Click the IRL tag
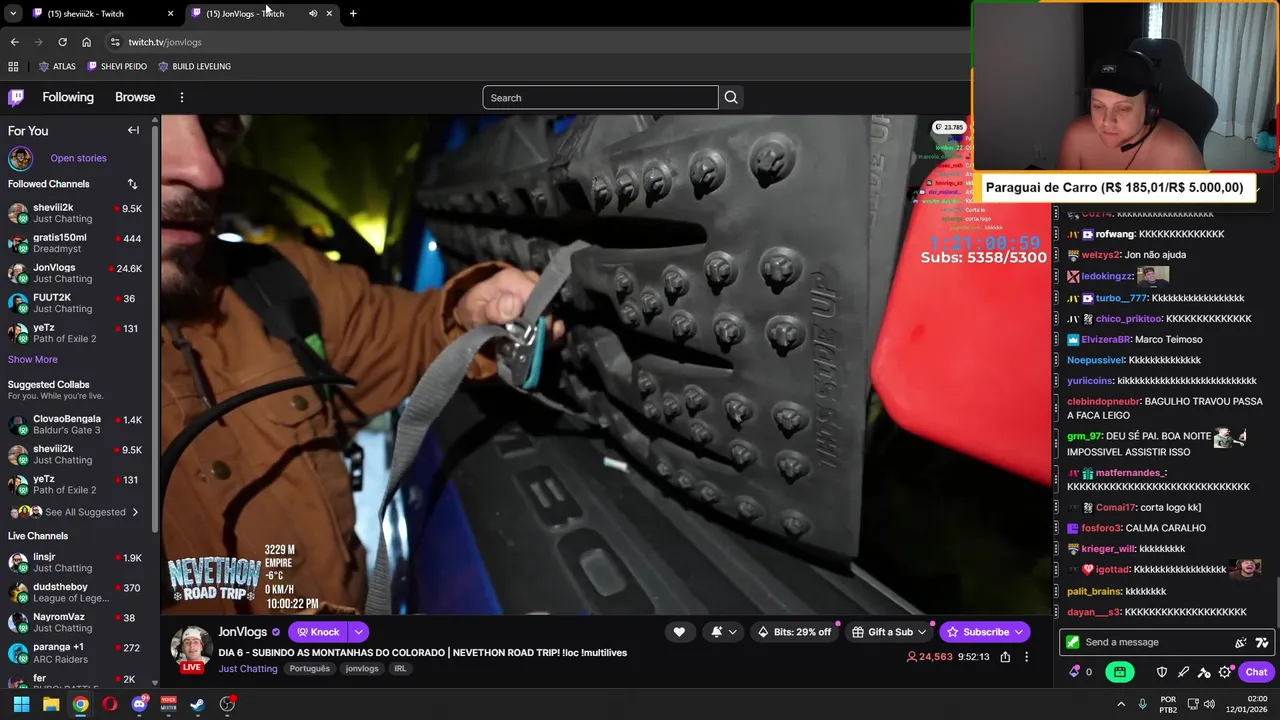 [400, 668]
